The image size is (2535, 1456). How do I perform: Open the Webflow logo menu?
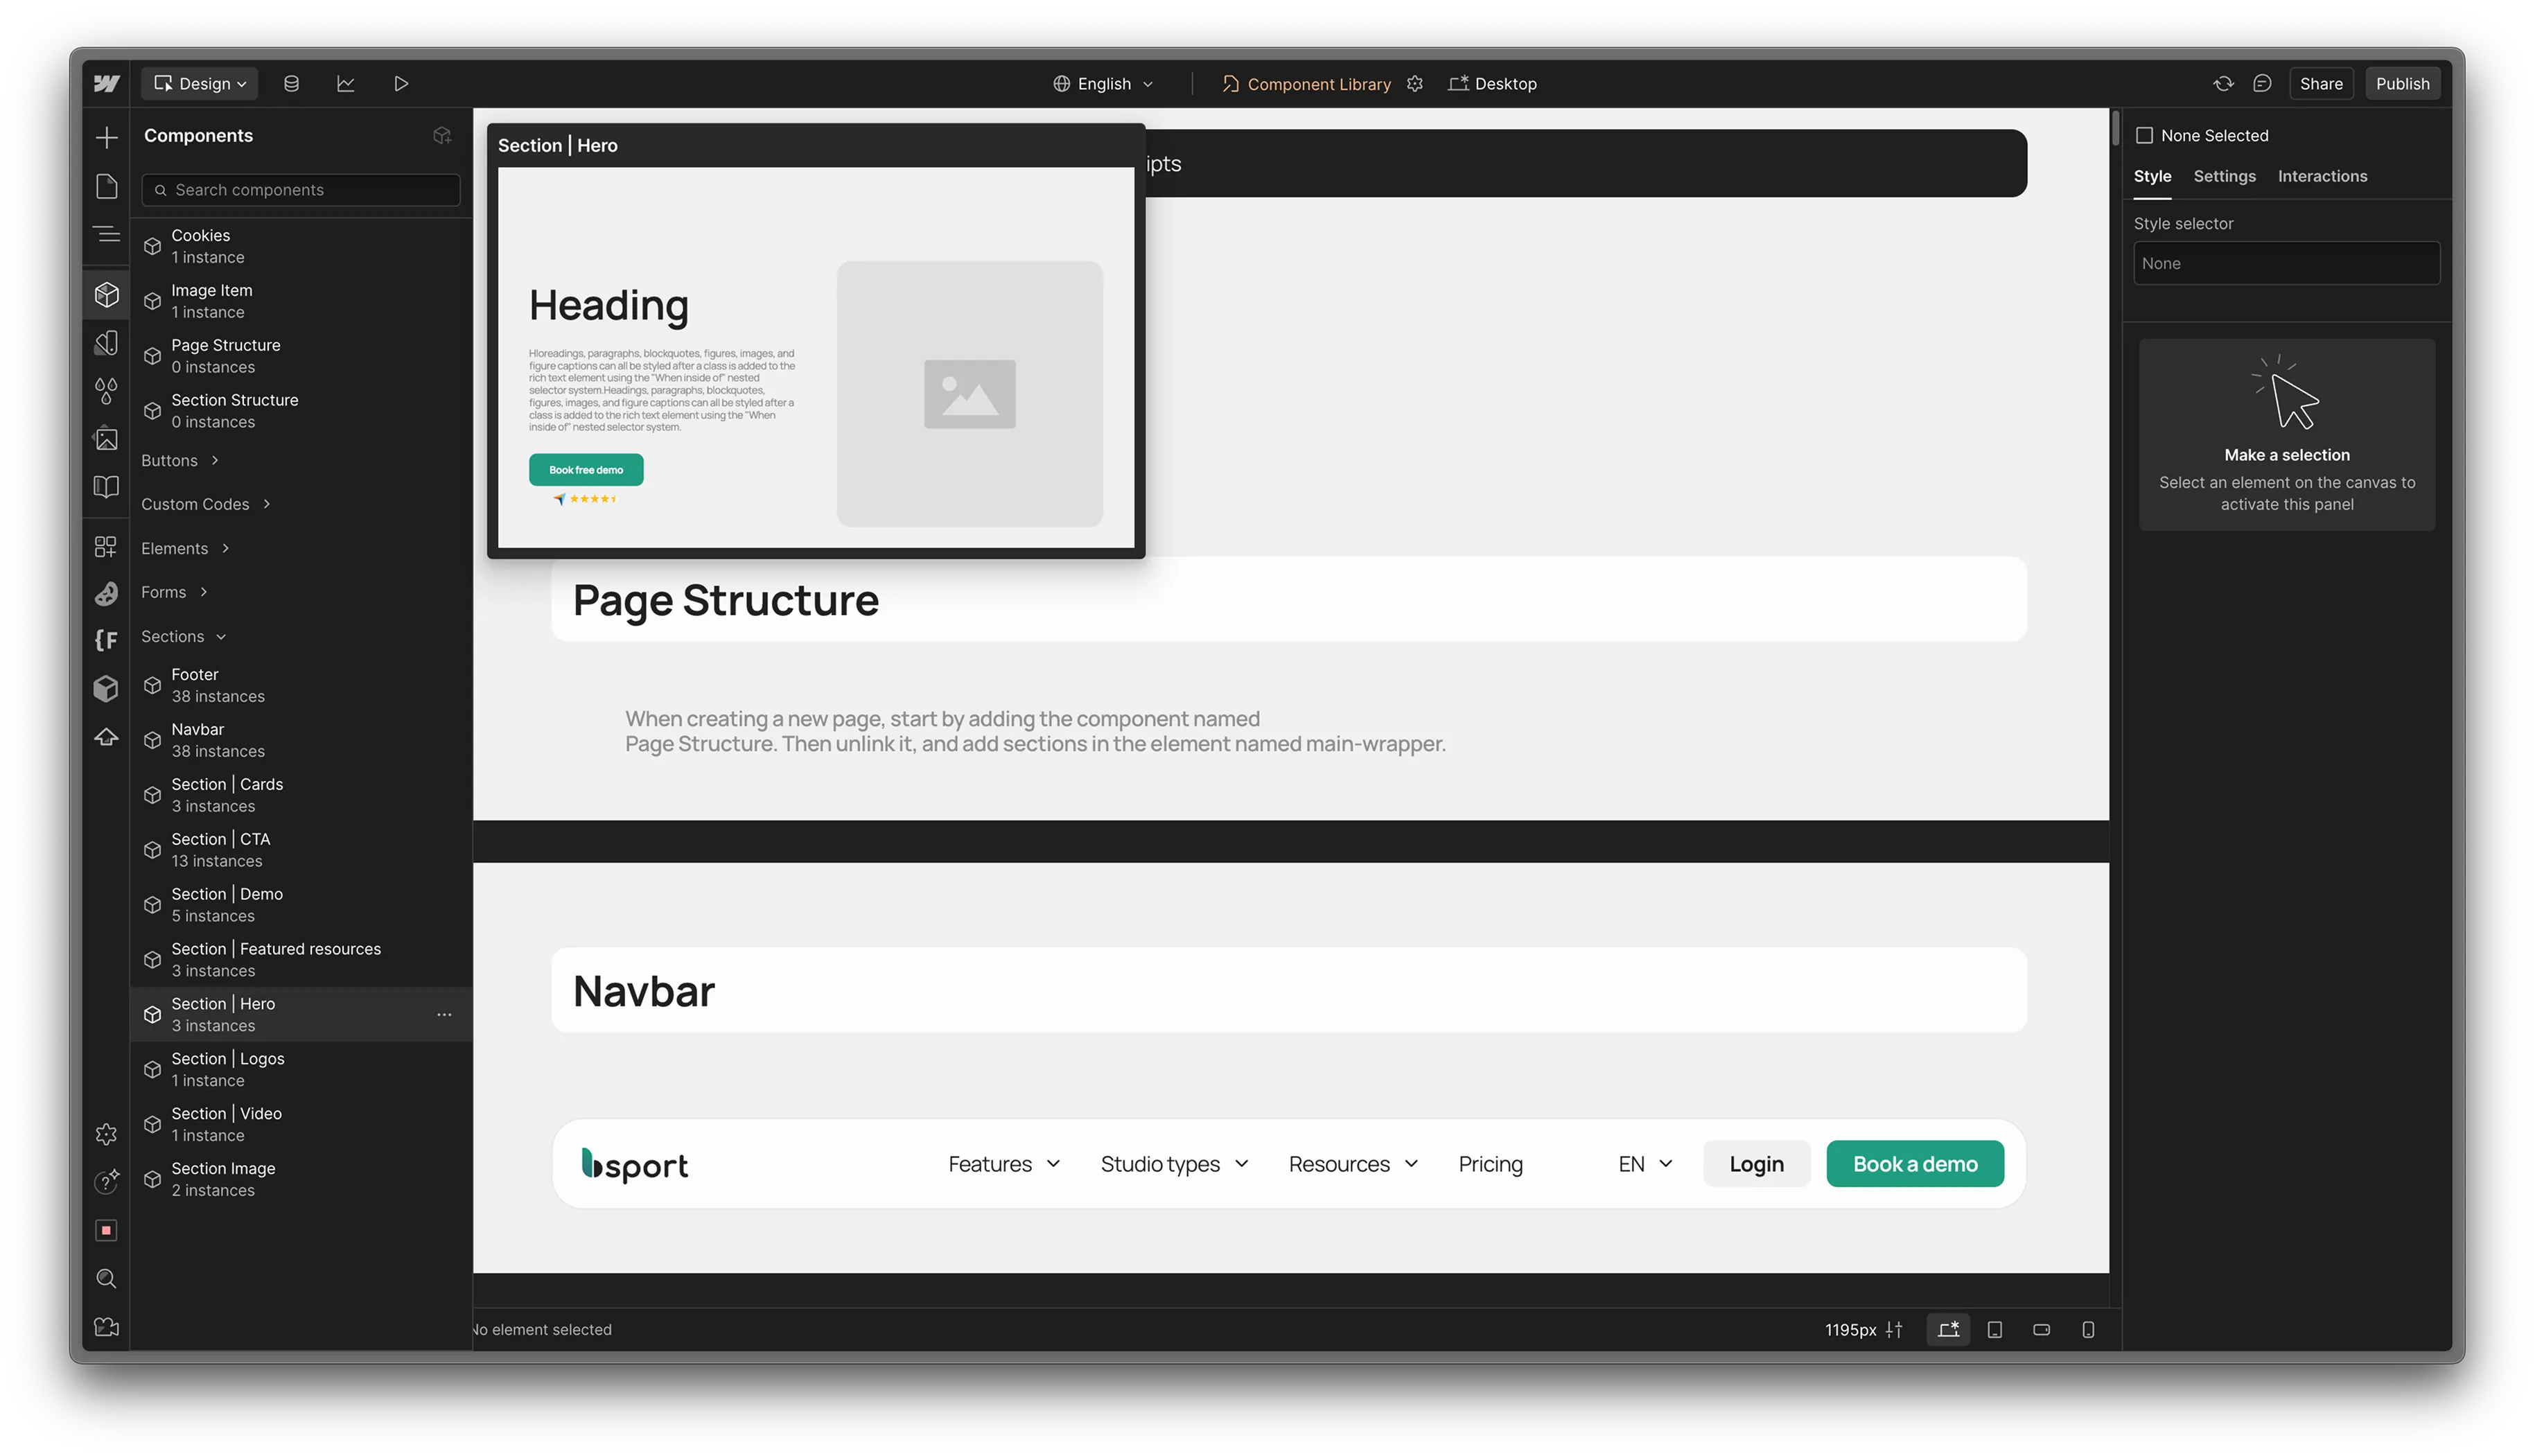pos(106,84)
